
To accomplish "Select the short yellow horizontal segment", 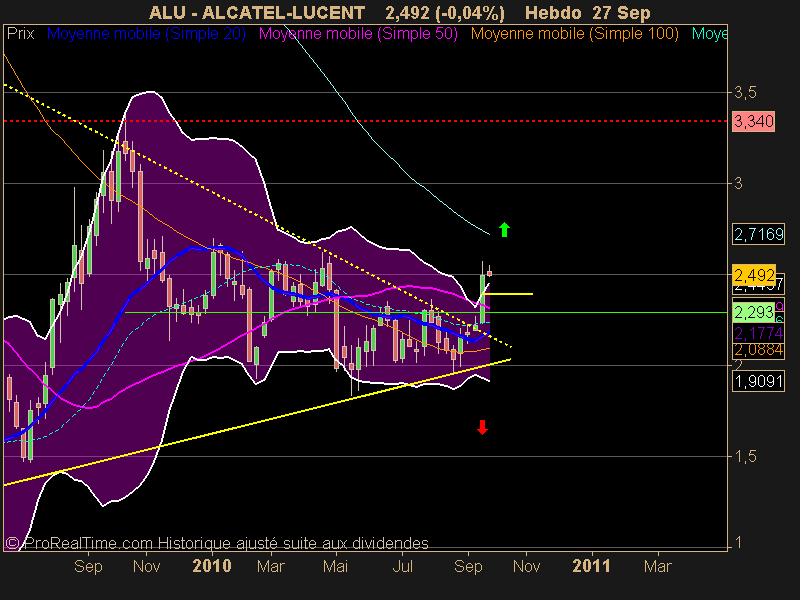I will pyautogui.click(x=508, y=294).
